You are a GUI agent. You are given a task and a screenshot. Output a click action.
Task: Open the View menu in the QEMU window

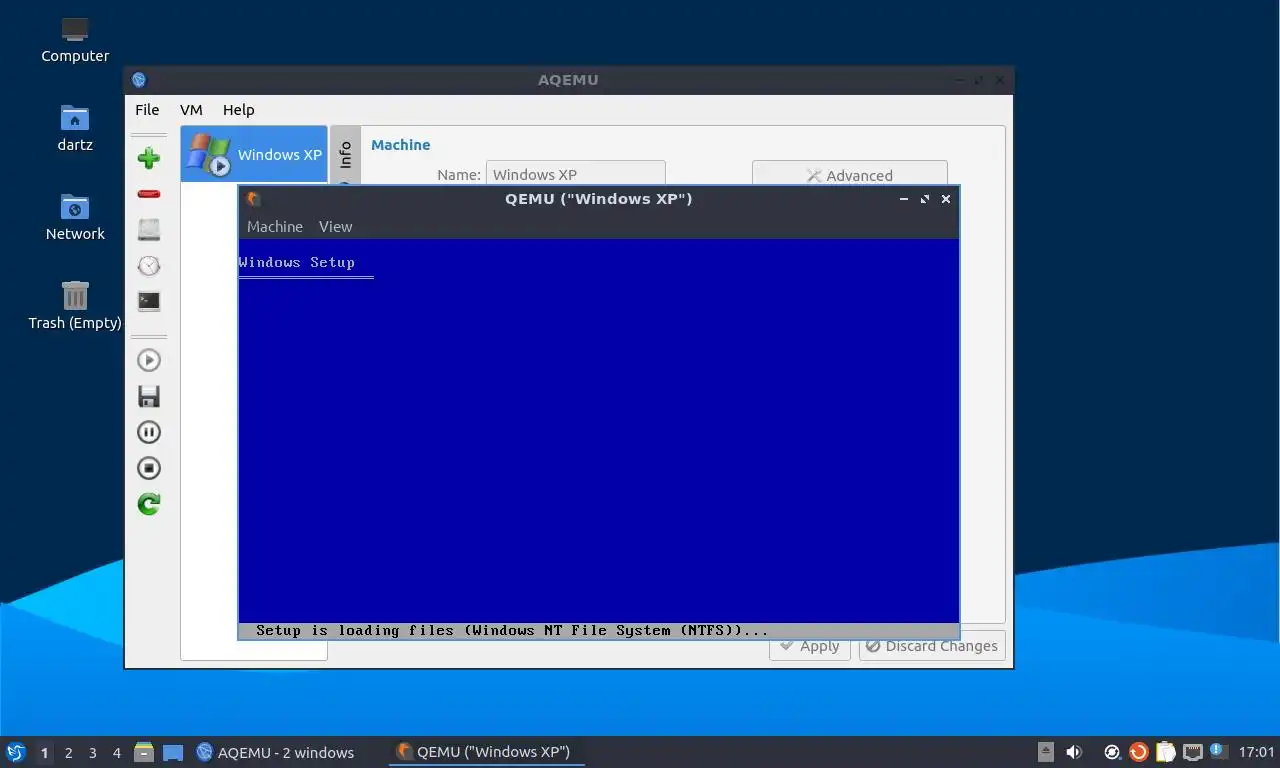pyautogui.click(x=336, y=227)
